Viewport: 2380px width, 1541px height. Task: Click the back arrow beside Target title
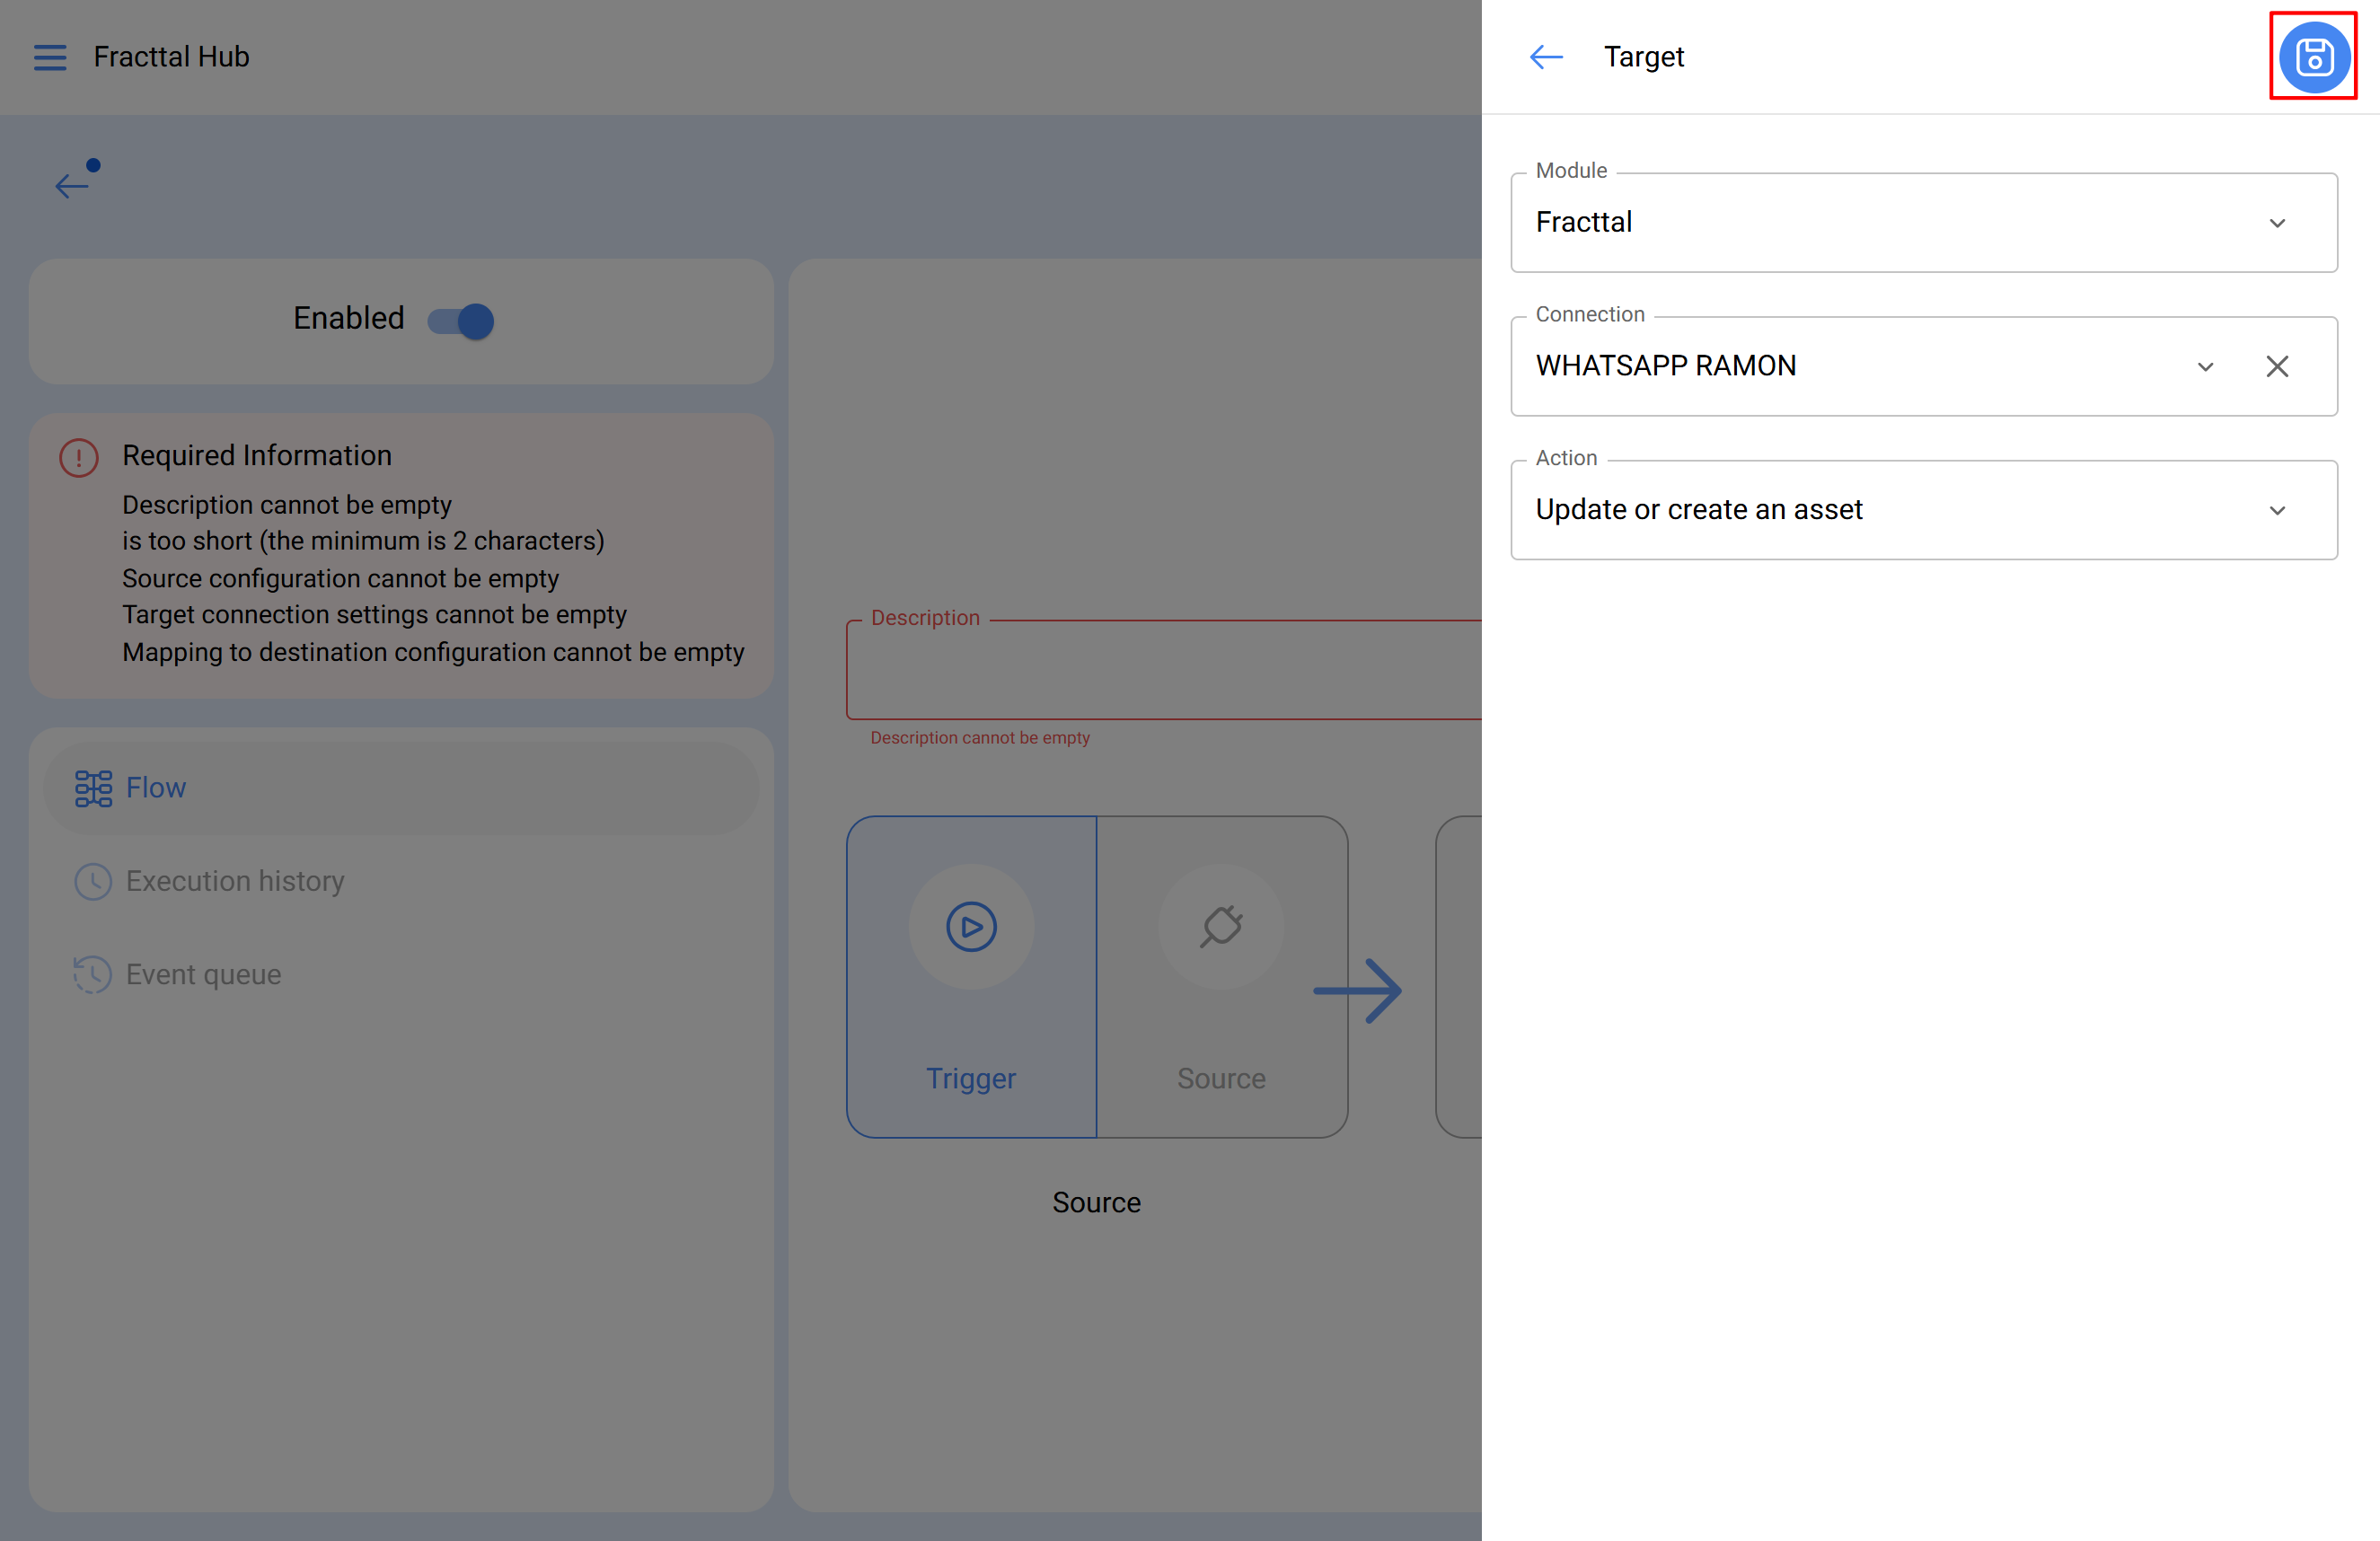click(1545, 57)
